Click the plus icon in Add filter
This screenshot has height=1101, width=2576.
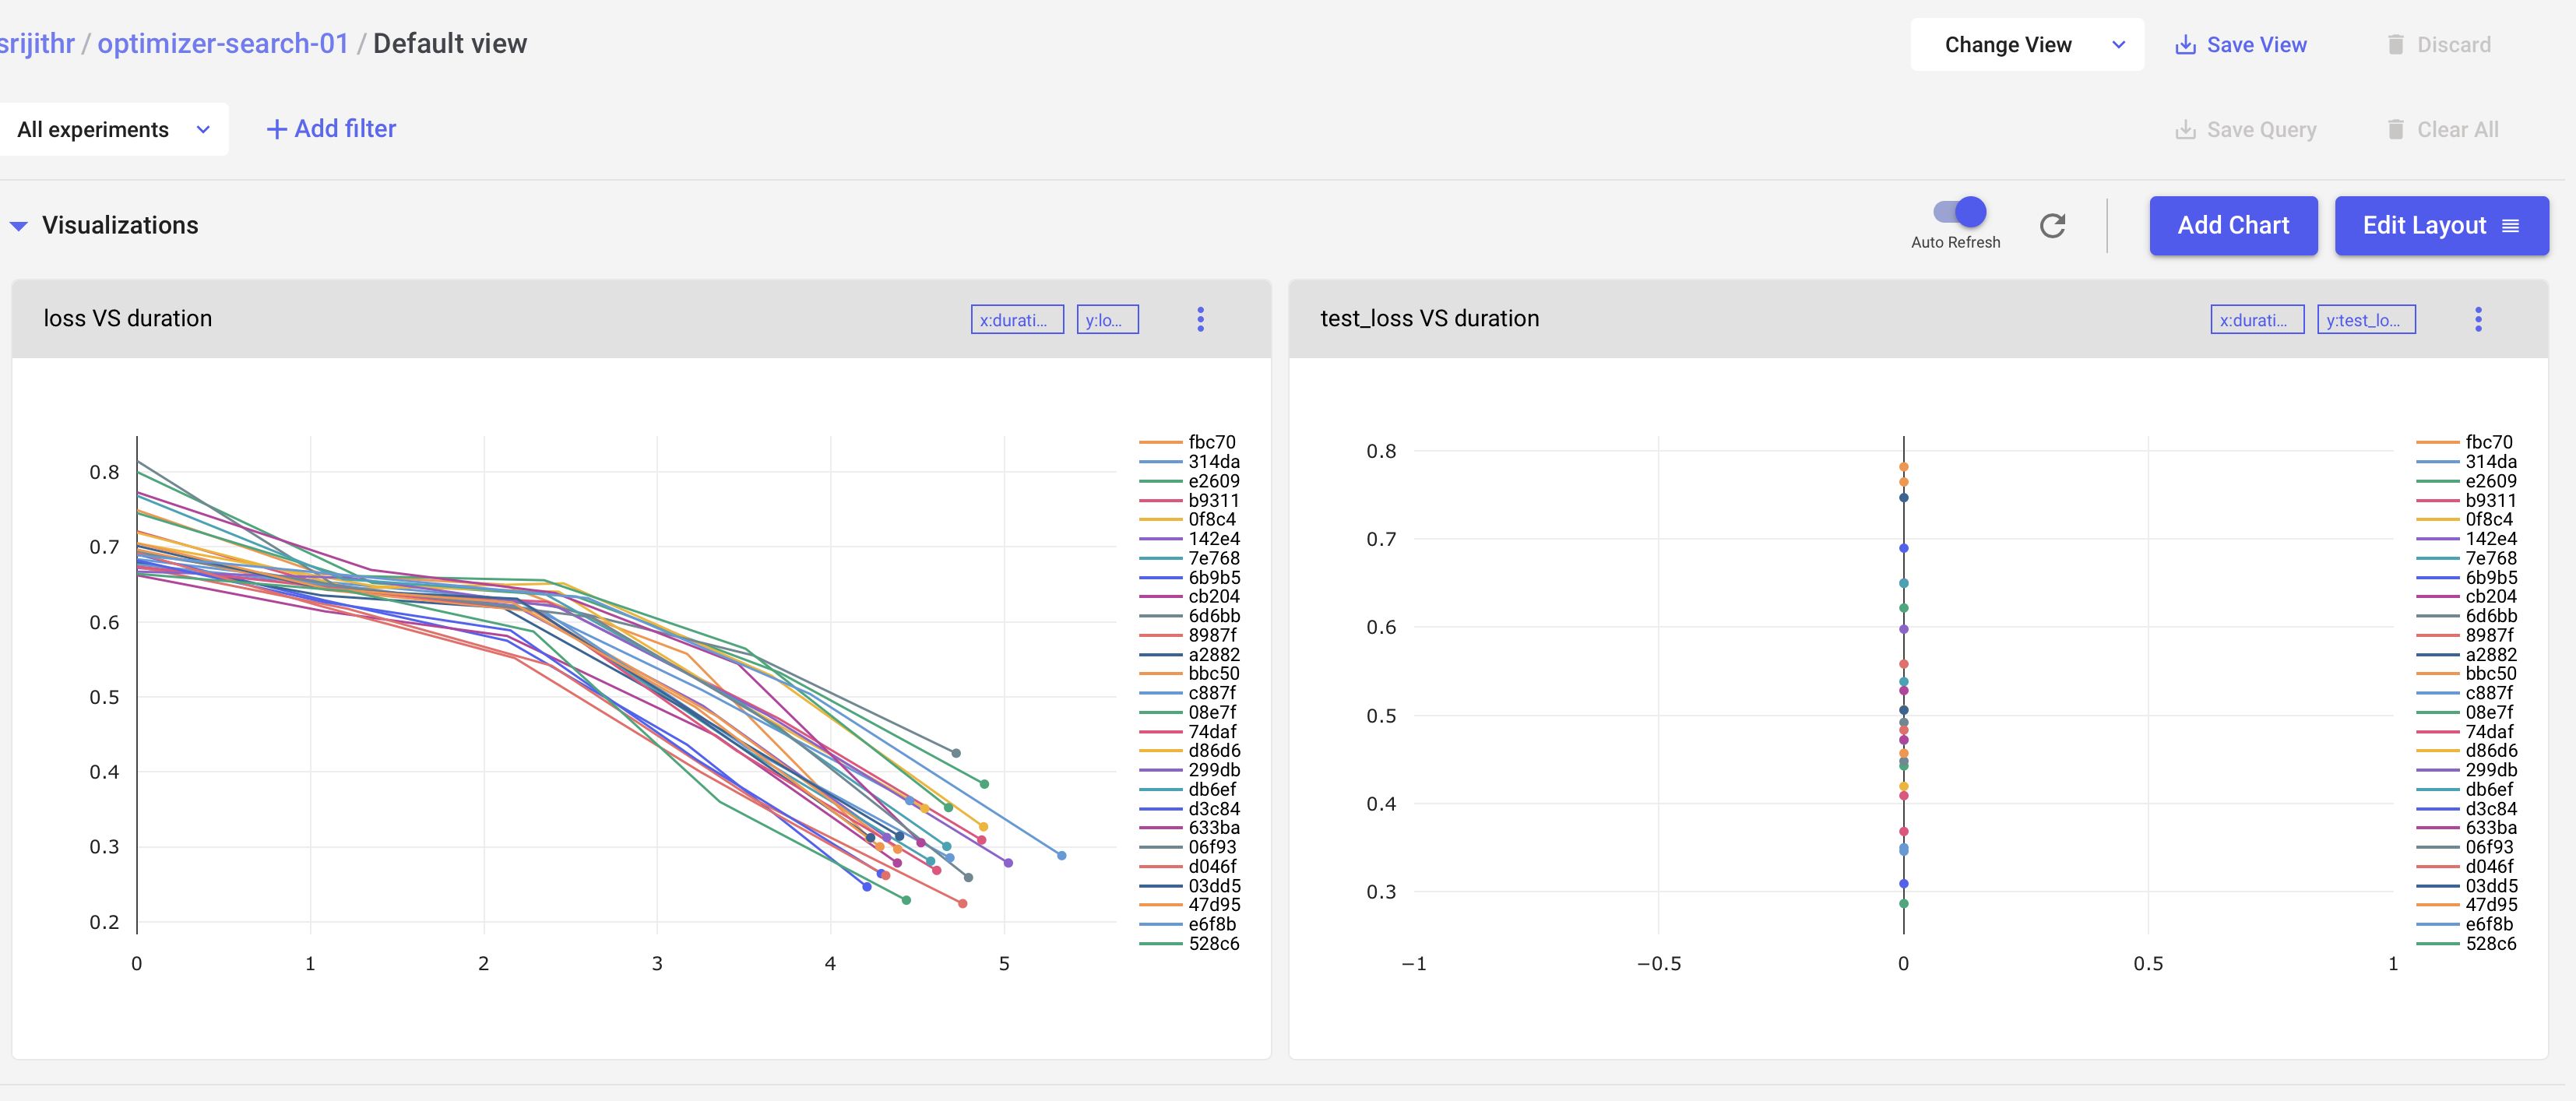coord(276,129)
